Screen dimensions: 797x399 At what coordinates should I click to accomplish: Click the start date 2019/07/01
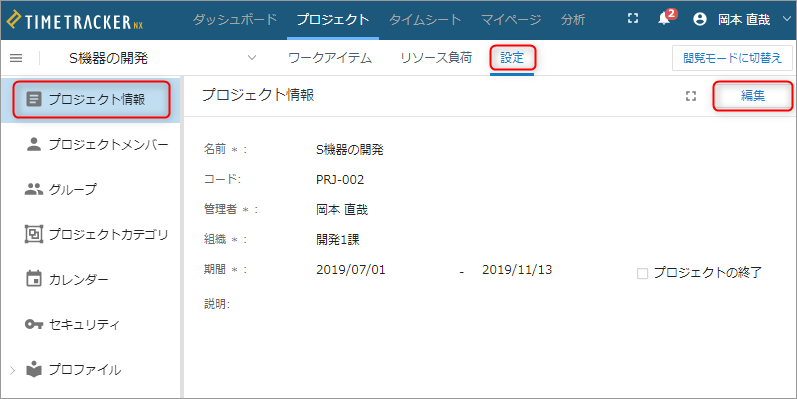click(351, 269)
